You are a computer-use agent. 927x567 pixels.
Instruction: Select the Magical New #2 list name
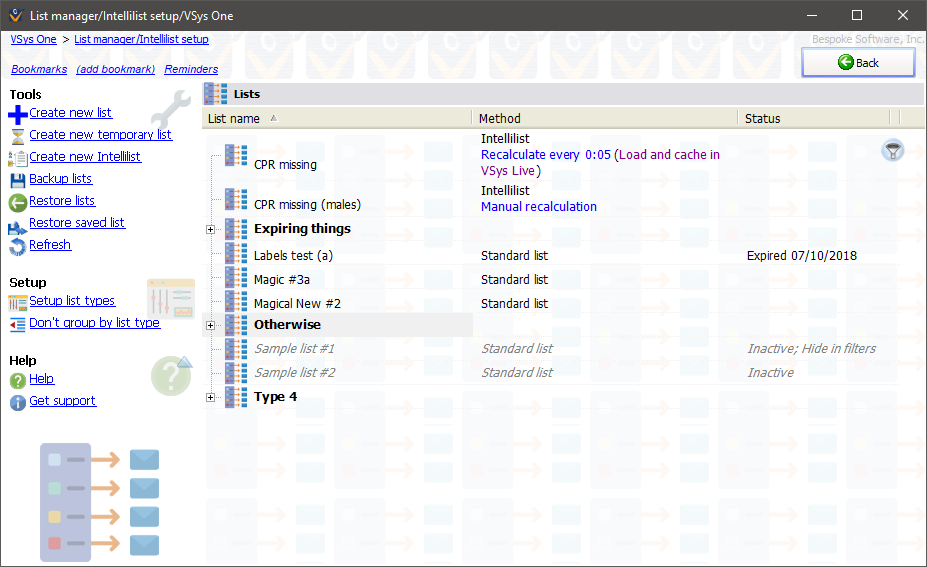(x=297, y=303)
